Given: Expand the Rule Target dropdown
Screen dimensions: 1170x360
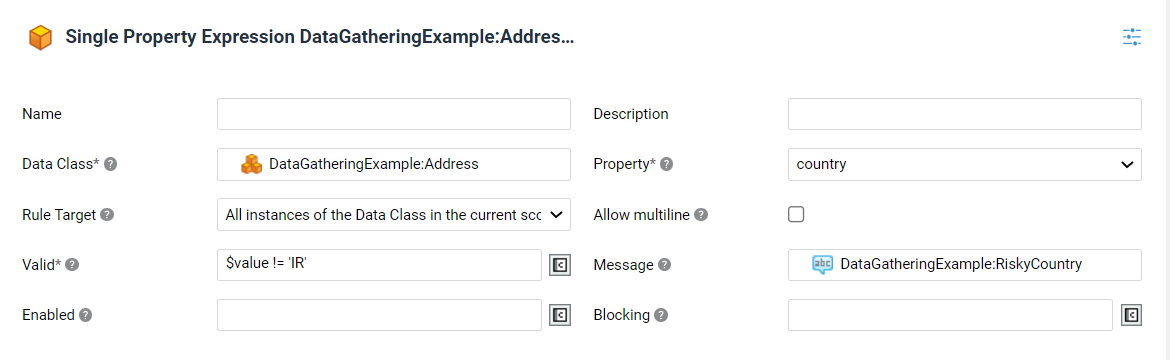Looking at the screenshot, I should [x=394, y=214].
